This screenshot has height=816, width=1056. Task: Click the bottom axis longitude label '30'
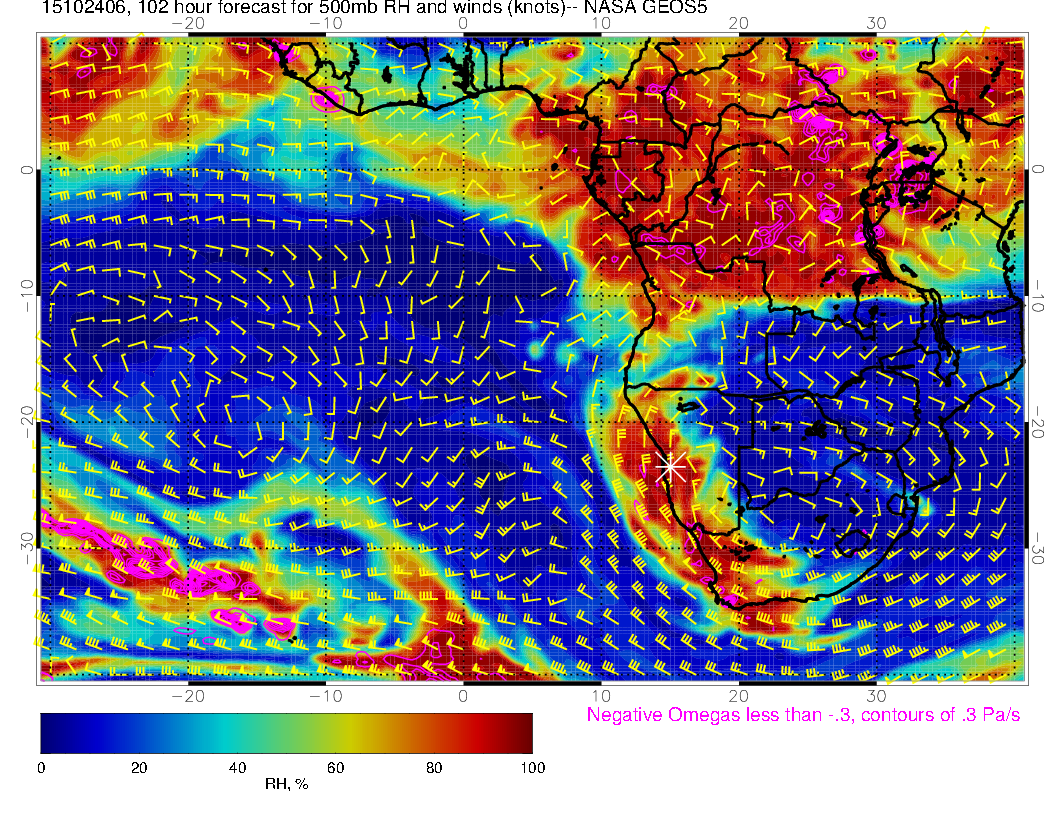876,696
